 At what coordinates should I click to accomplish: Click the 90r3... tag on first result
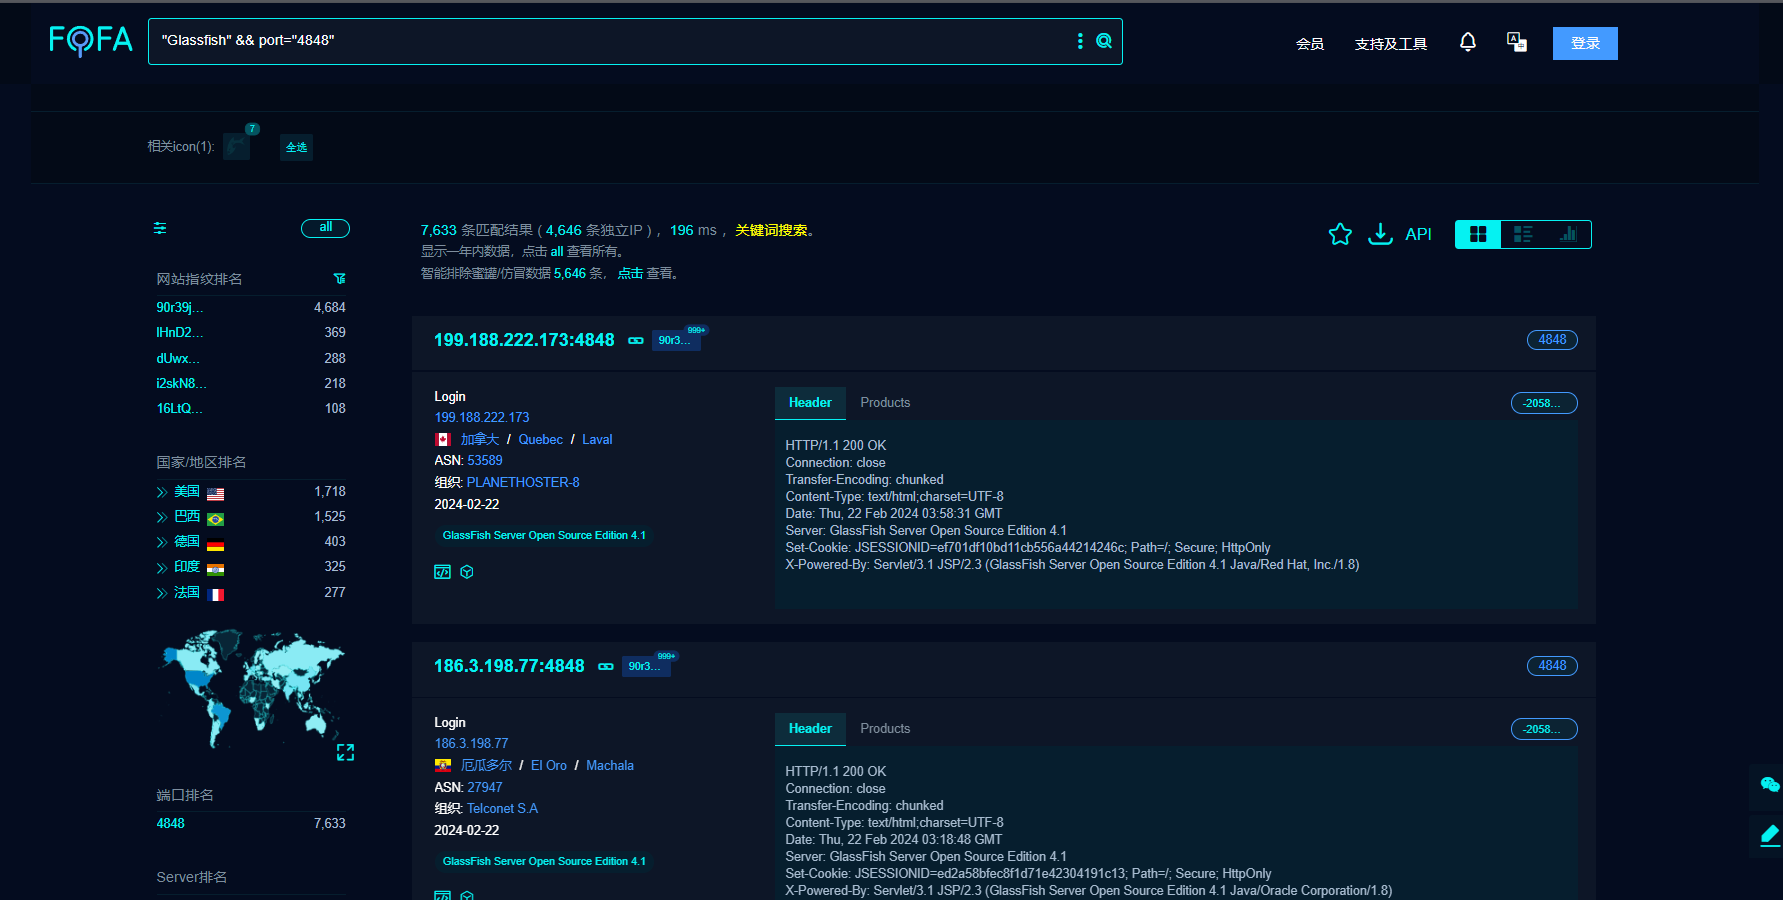pos(675,340)
